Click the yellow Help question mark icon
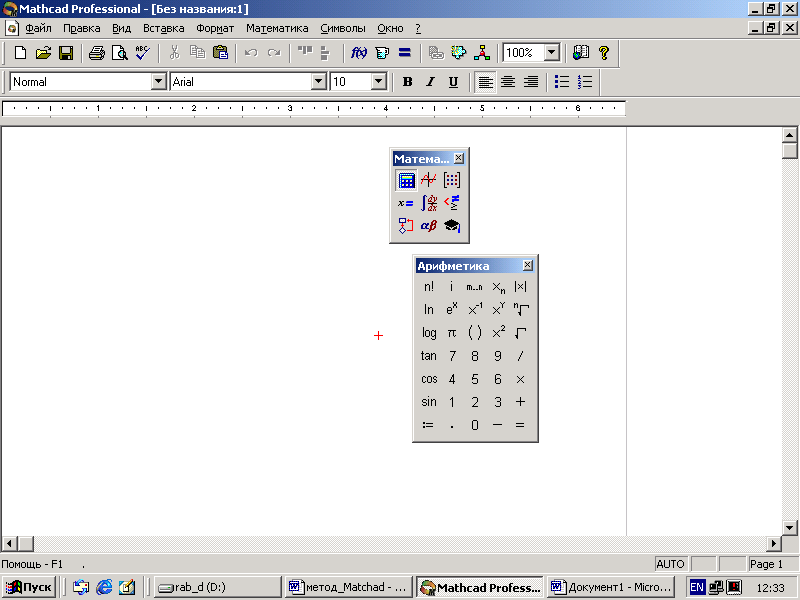The height and width of the screenshot is (600, 800). pyautogui.click(x=604, y=53)
